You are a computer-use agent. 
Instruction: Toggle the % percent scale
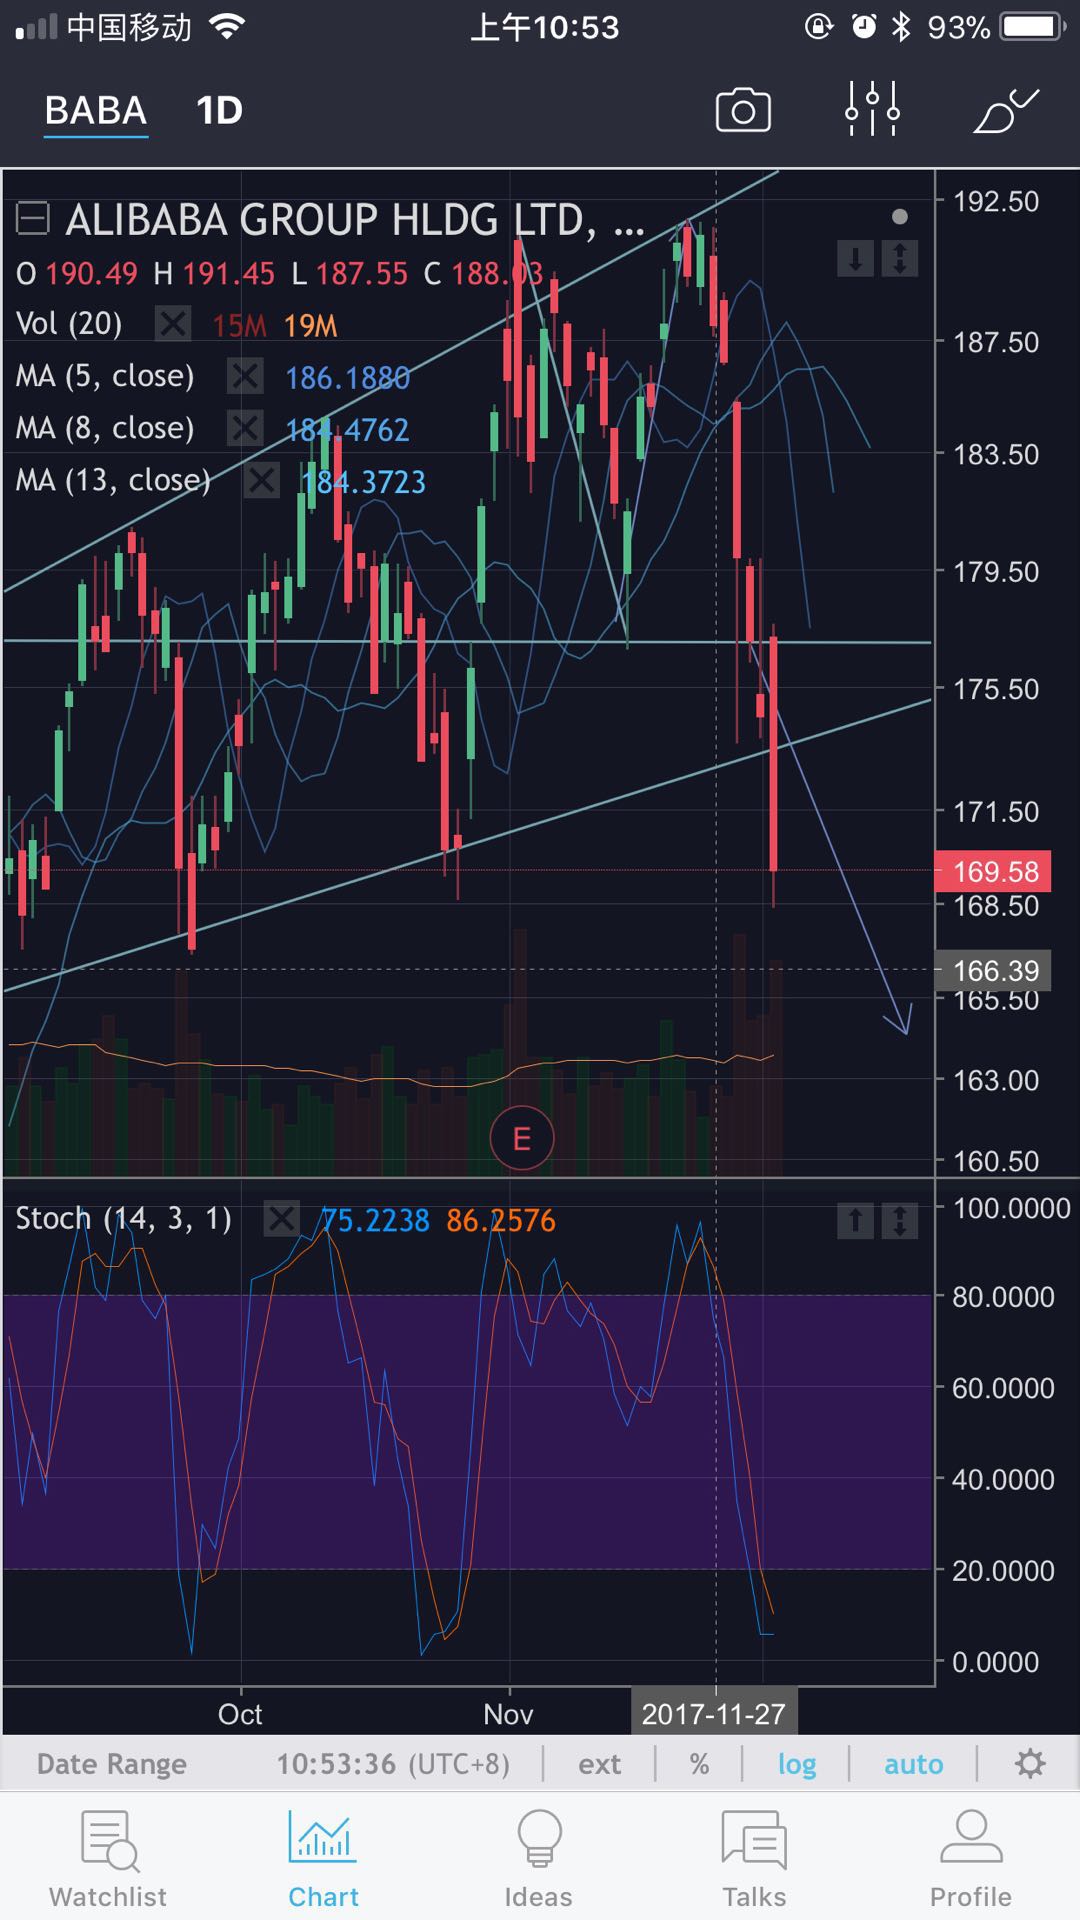(699, 1764)
